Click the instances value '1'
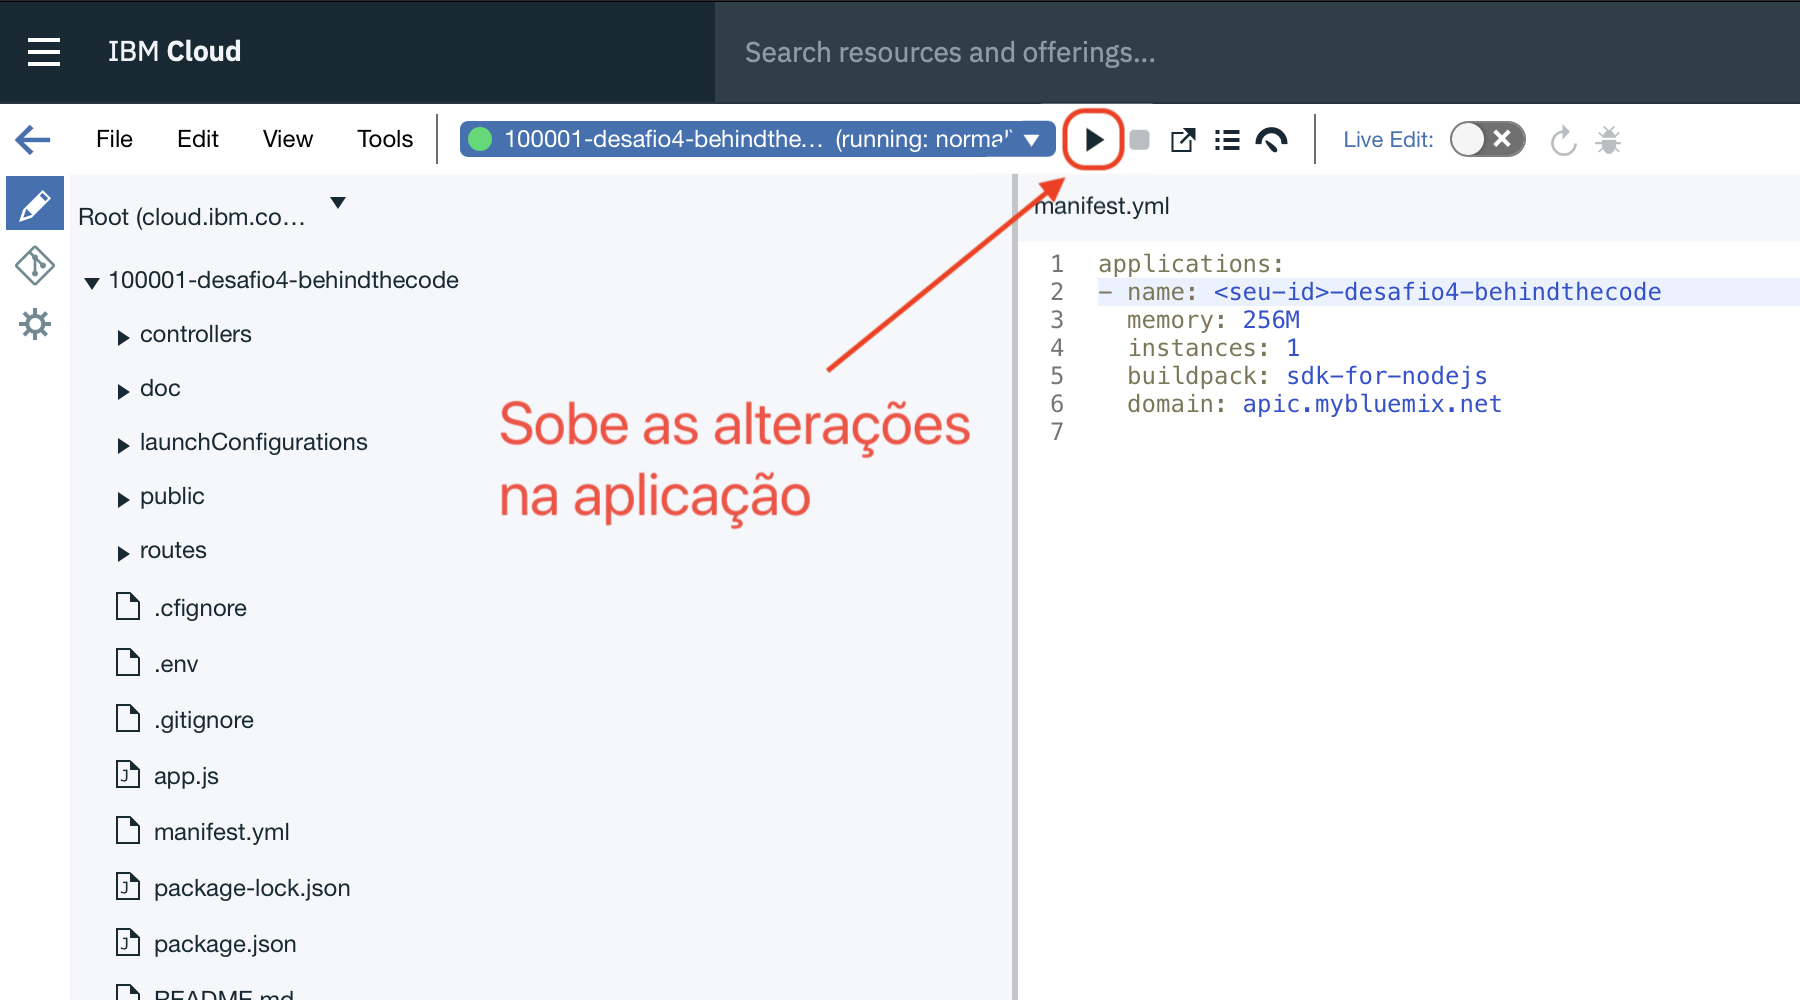 [x=1293, y=348]
